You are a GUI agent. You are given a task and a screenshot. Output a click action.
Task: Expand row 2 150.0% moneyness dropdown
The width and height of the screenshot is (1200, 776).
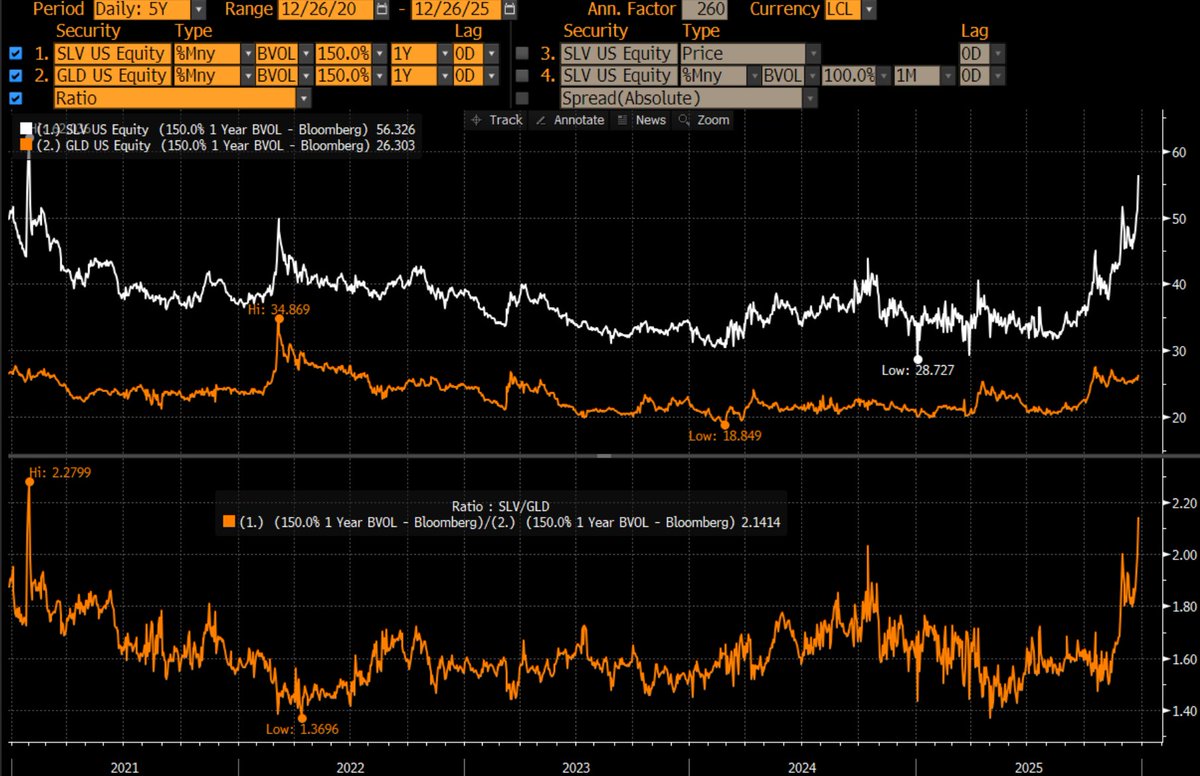pyautogui.click(x=378, y=76)
